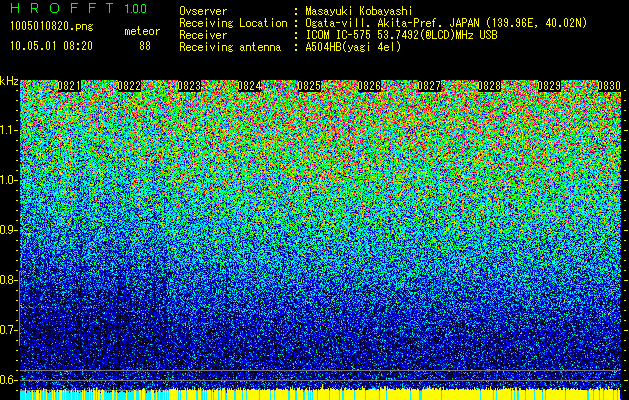This screenshot has height=400, width=629.
Task: Click the date stamp 10.05.01 08:20
Action: coord(51,46)
